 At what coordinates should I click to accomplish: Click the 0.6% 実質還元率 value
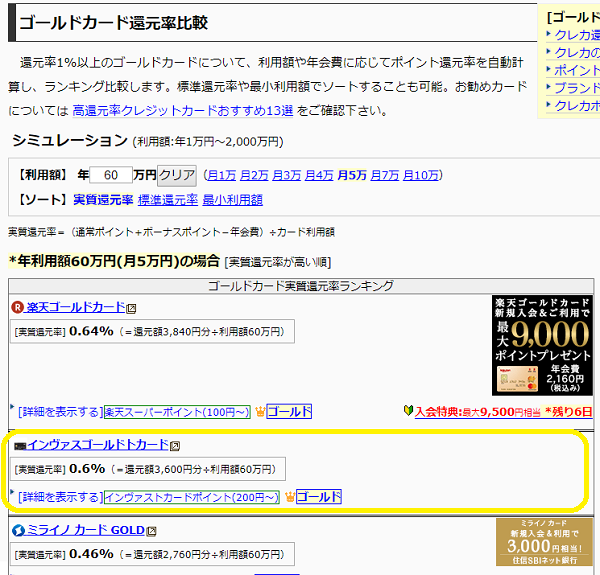[x=87, y=469]
